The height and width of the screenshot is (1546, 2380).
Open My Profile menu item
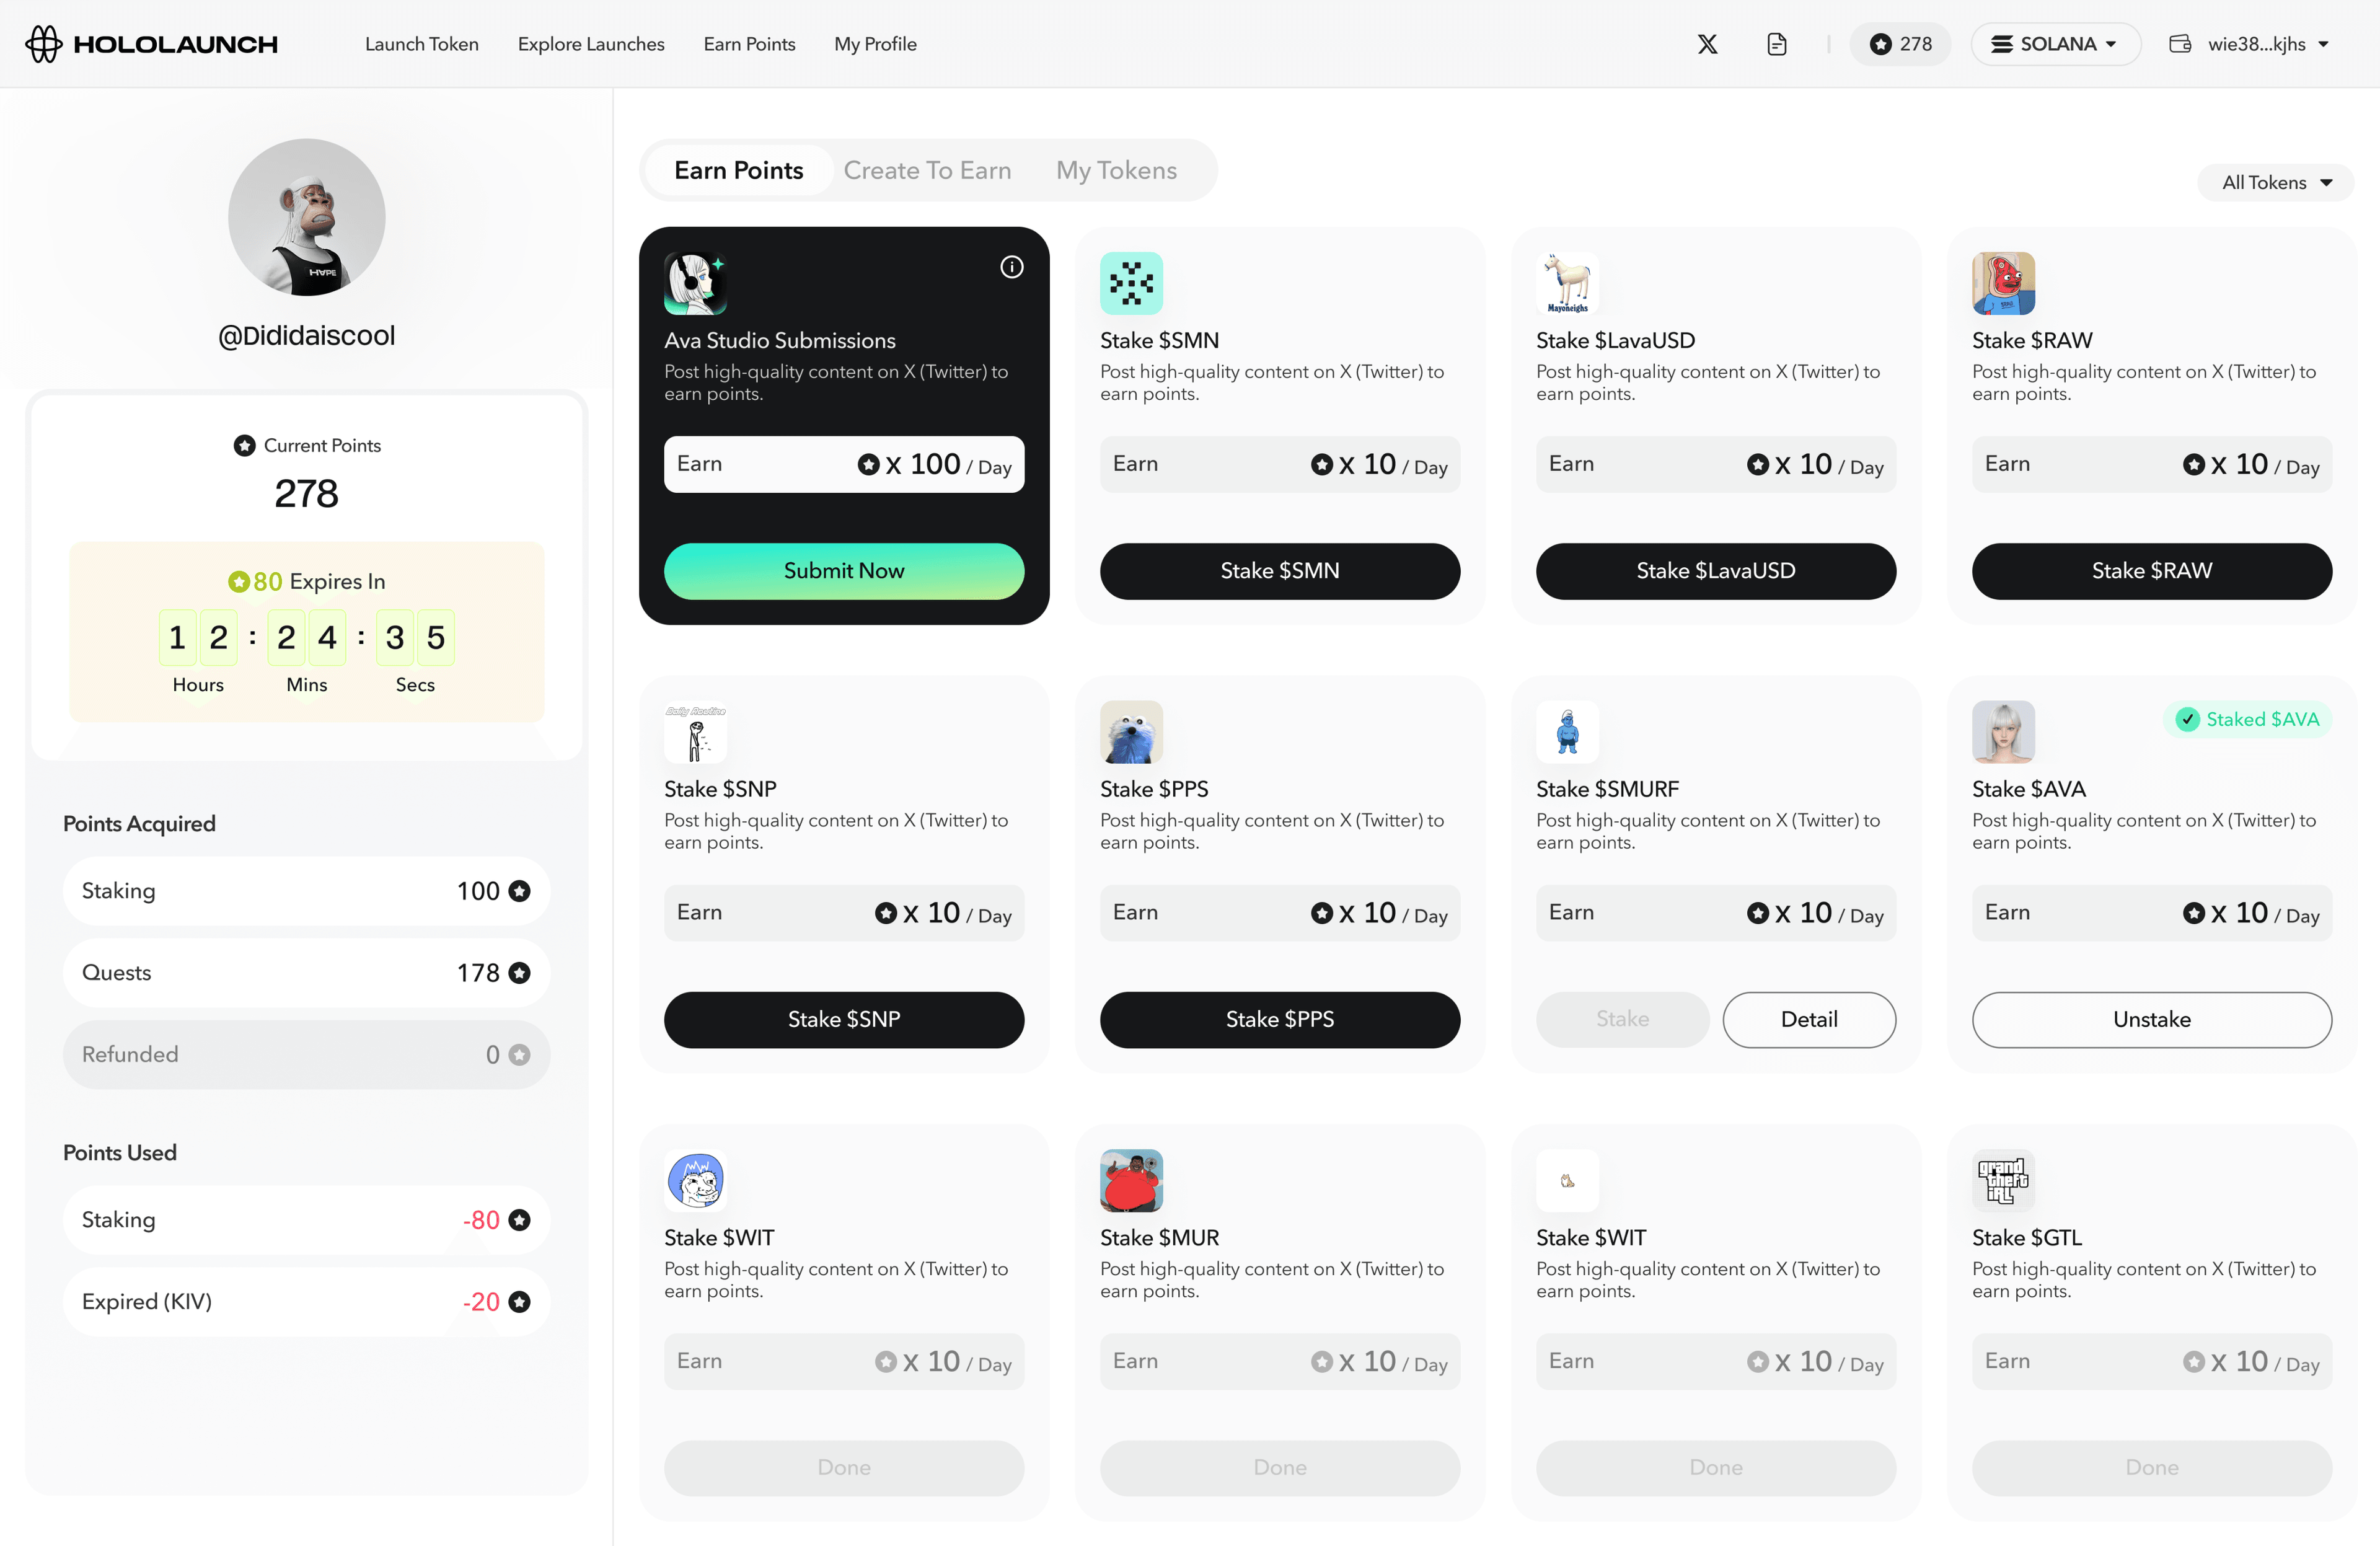pos(875,44)
